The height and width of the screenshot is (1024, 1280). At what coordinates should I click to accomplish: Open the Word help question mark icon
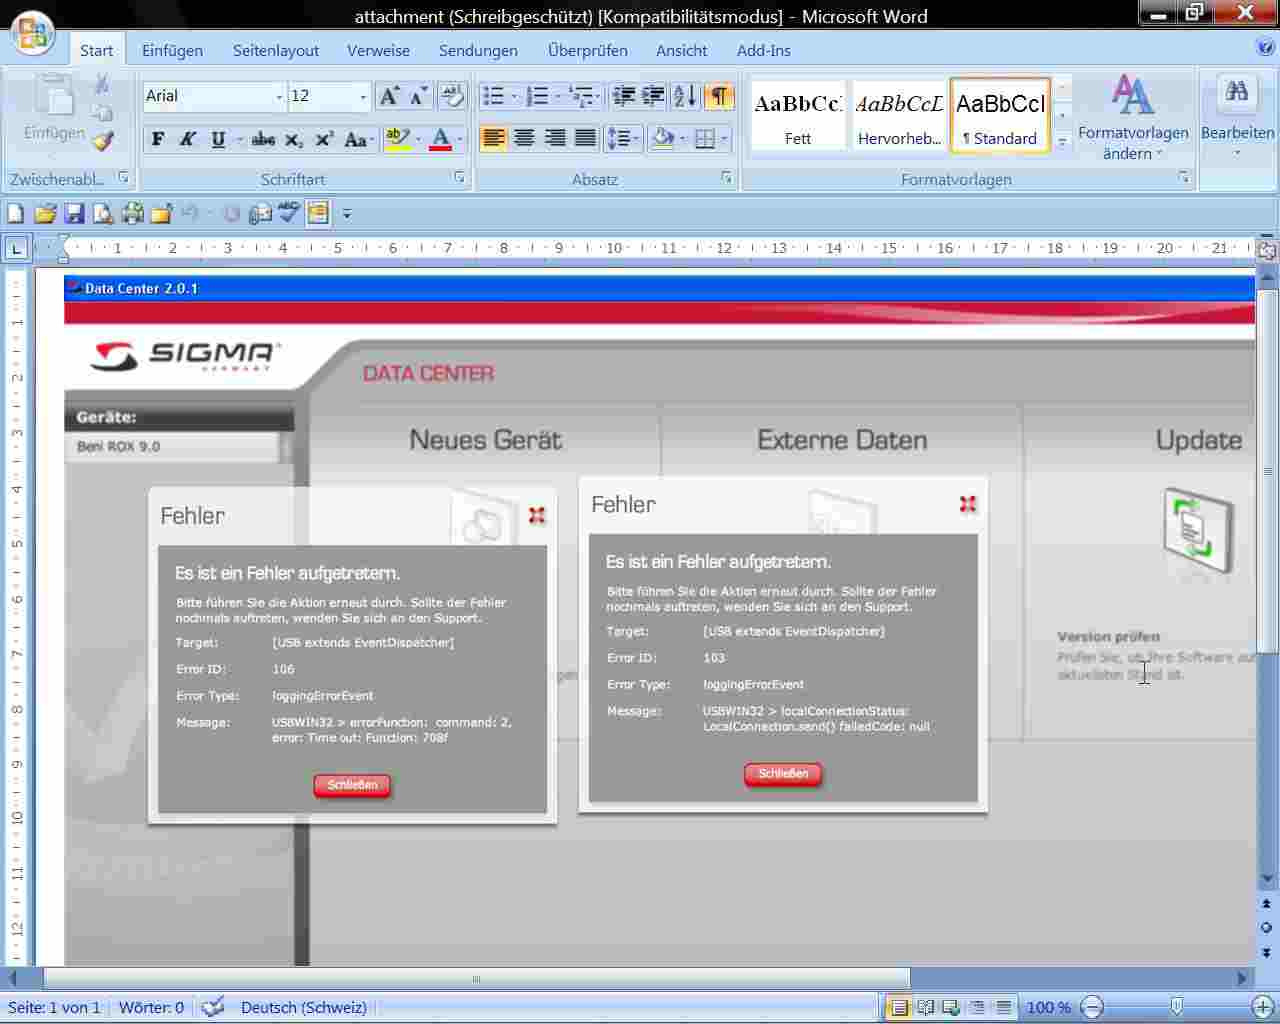click(1265, 48)
